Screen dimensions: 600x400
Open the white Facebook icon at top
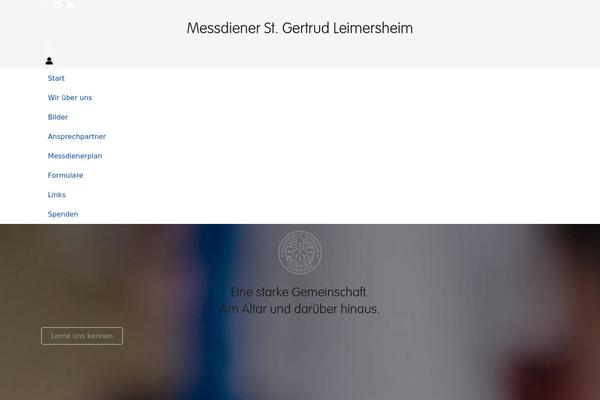pyautogui.click(x=58, y=5)
